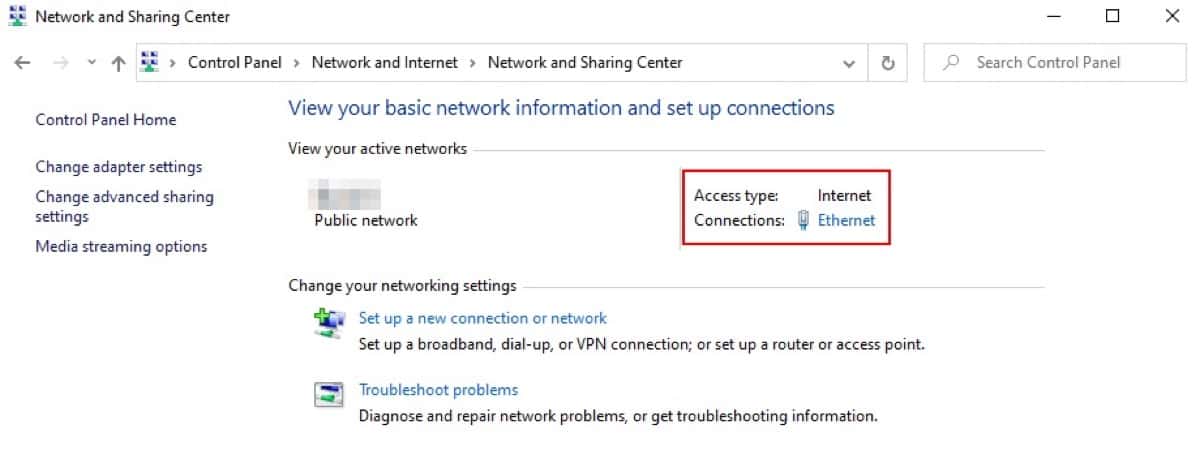Click the Control Panel icon in address bar

(151, 62)
